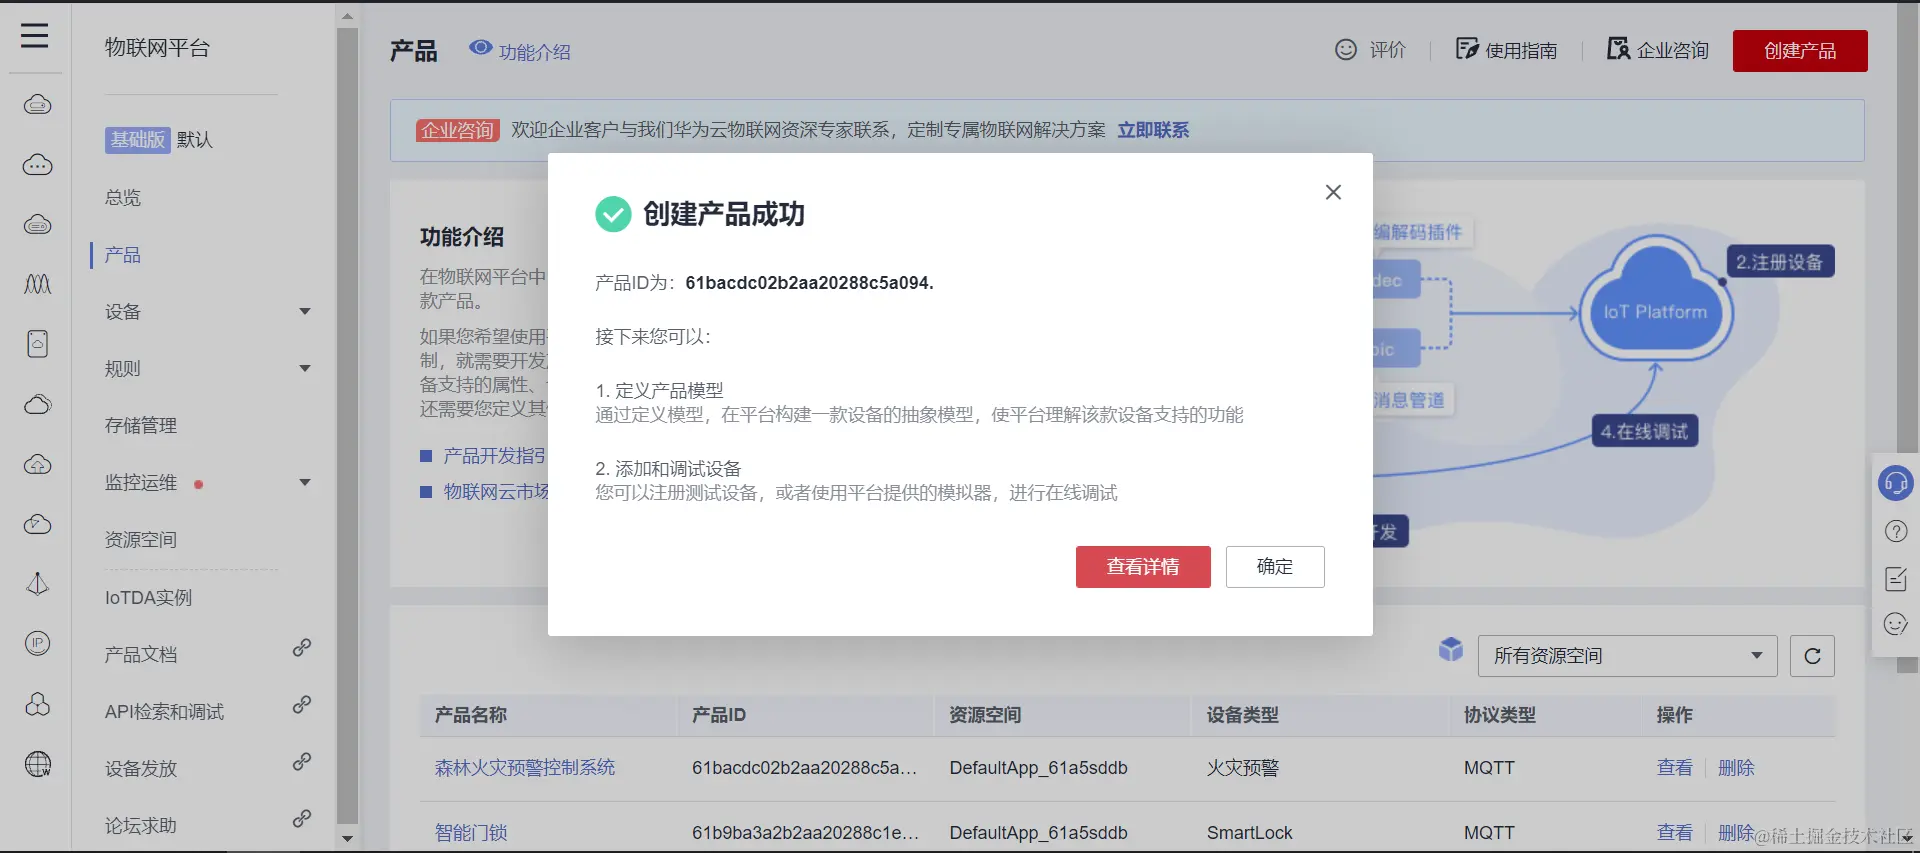Viewport: 1920px width, 853px height.
Task: Click the resource space cube icon
Action: click(x=1451, y=650)
